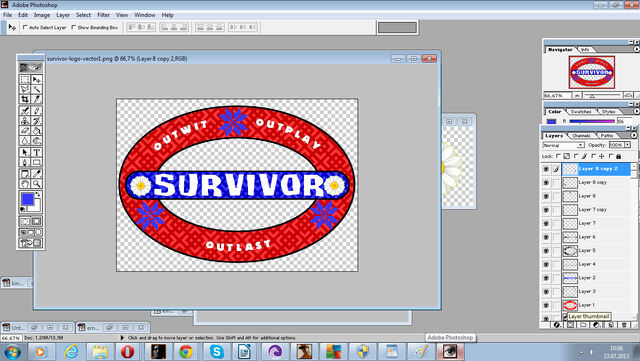
Task: Select the Paintbrush tool
Action: (37, 111)
